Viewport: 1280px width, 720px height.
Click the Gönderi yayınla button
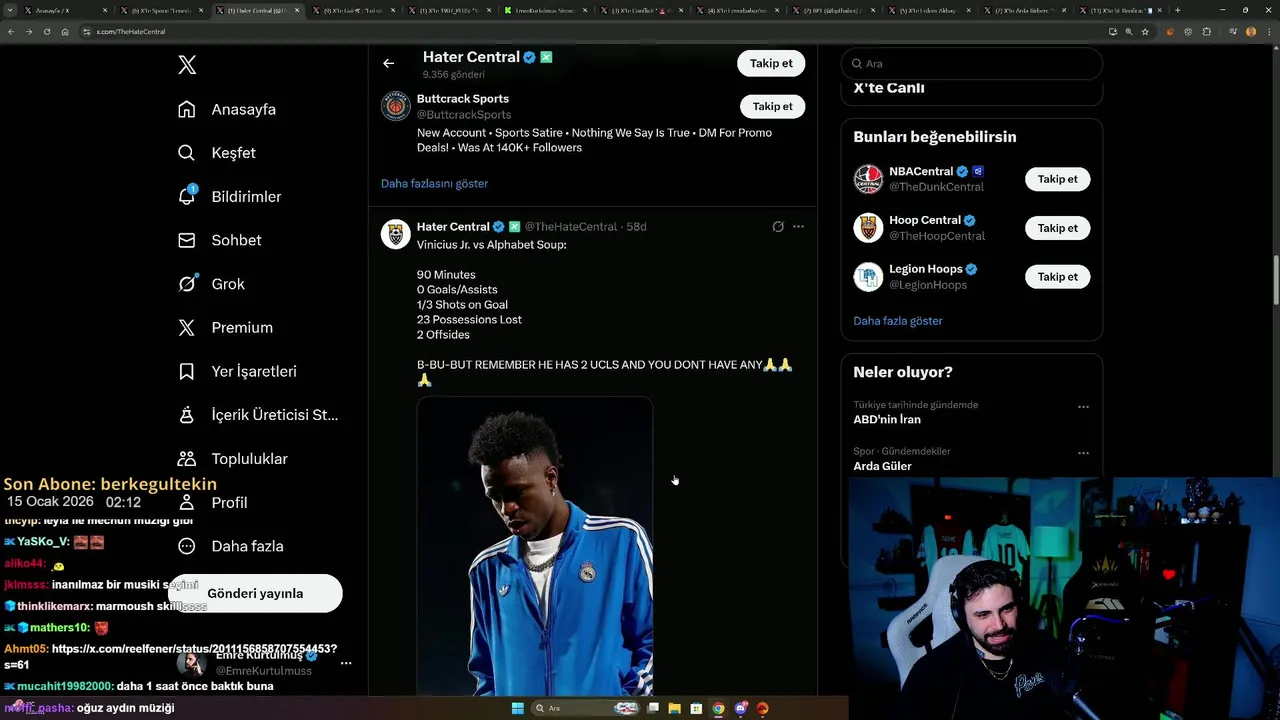[255, 593]
